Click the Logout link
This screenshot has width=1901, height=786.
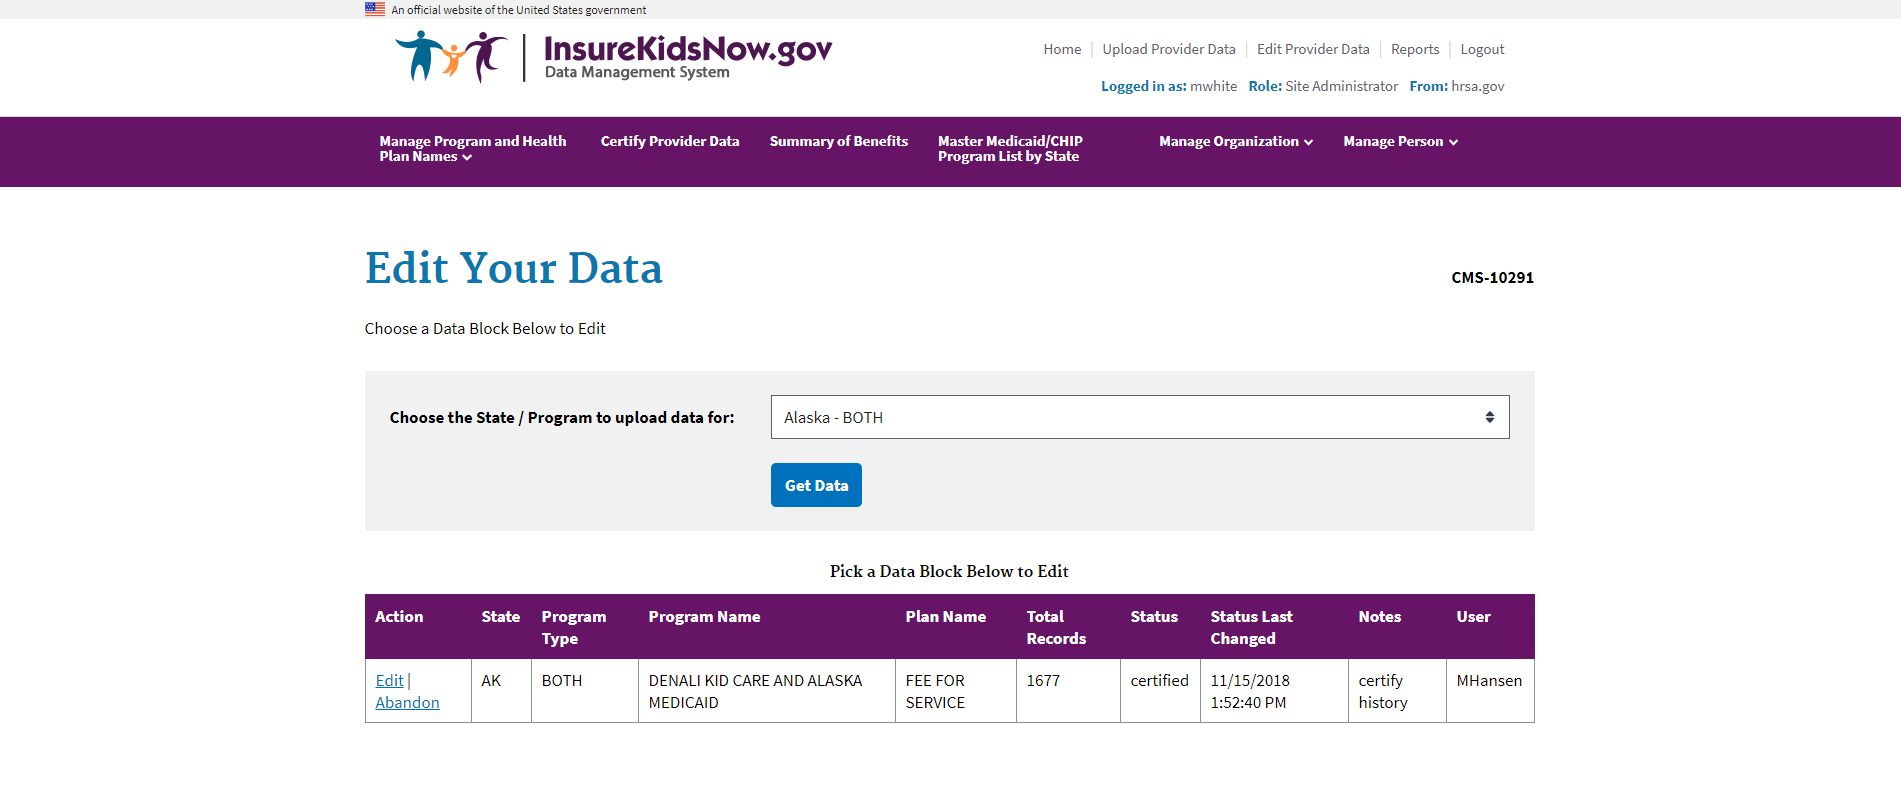tap(1481, 49)
